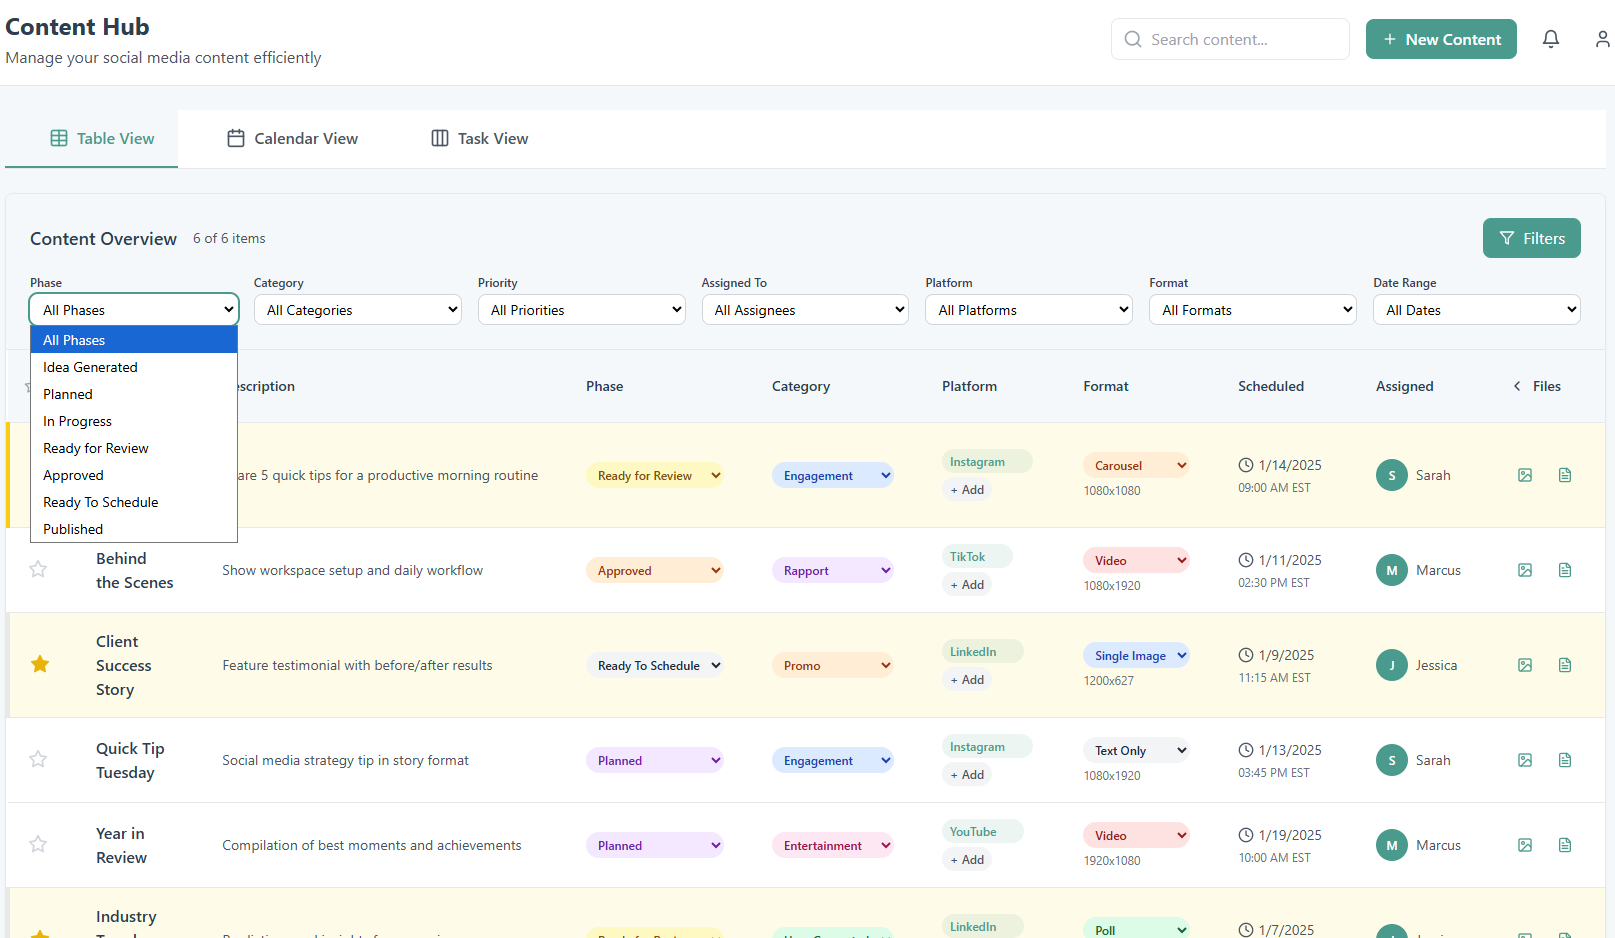Open document icon for Quick Tip Tuesday row
Viewport: 1615px width, 938px height.
[x=1565, y=760]
